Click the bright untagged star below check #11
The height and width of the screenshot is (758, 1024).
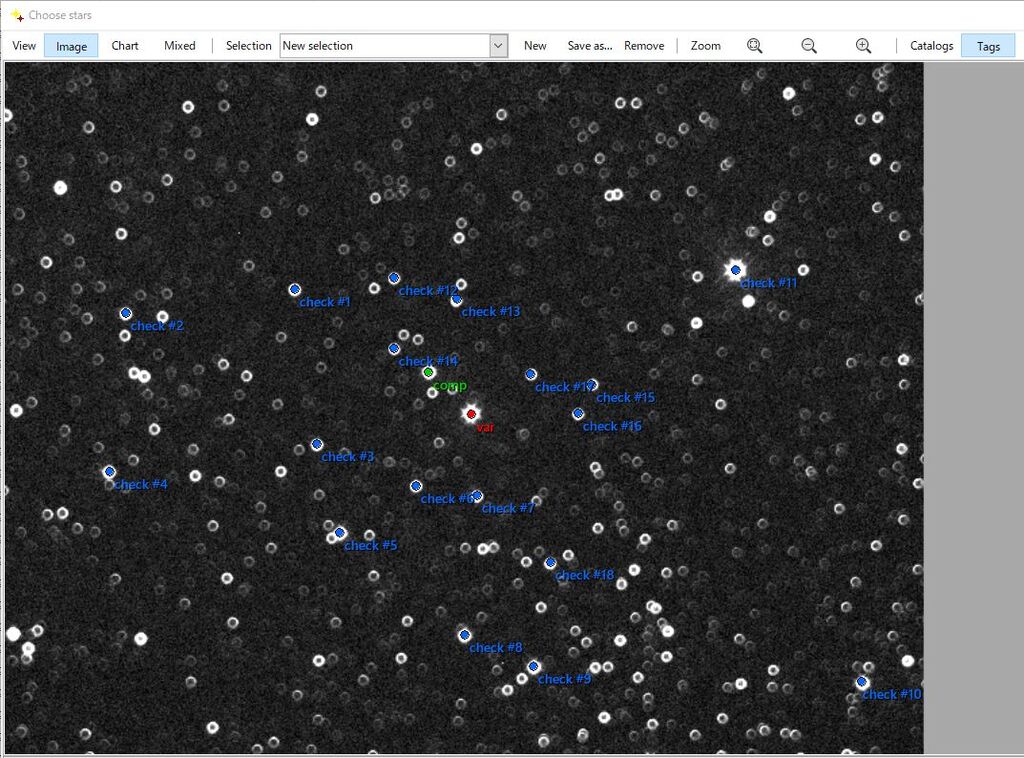click(x=748, y=301)
